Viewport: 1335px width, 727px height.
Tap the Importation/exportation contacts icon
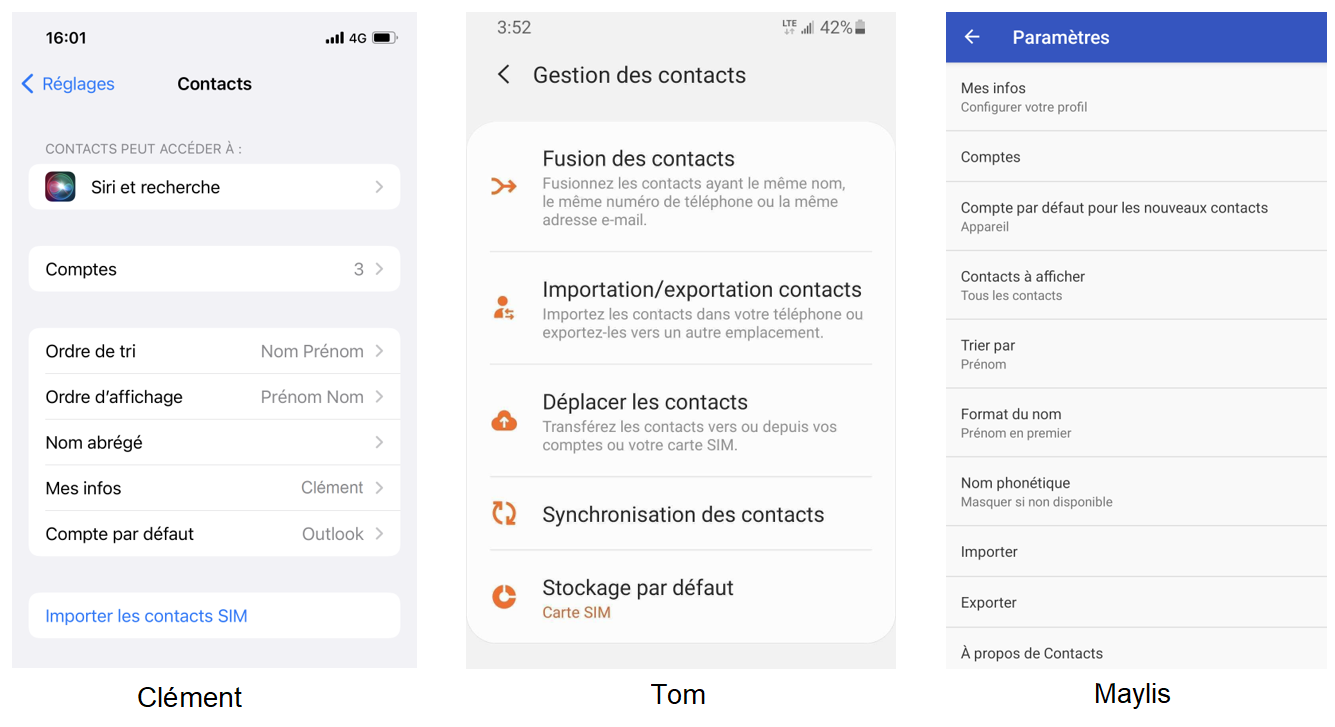[x=504, y=308]
